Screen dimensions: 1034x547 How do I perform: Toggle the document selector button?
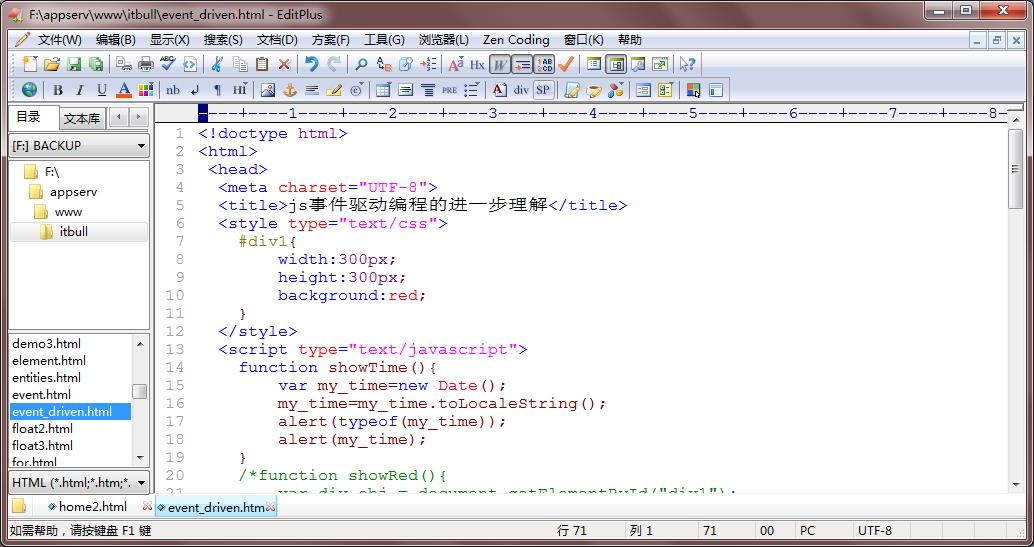pyautogui.click(x=594, y=64)
